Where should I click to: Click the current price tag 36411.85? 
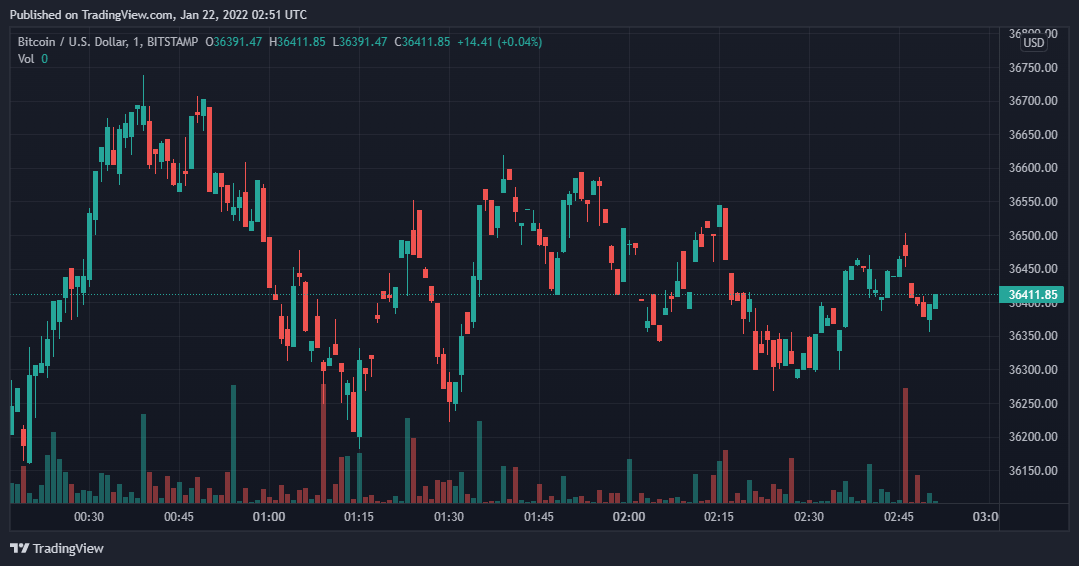1033,294
